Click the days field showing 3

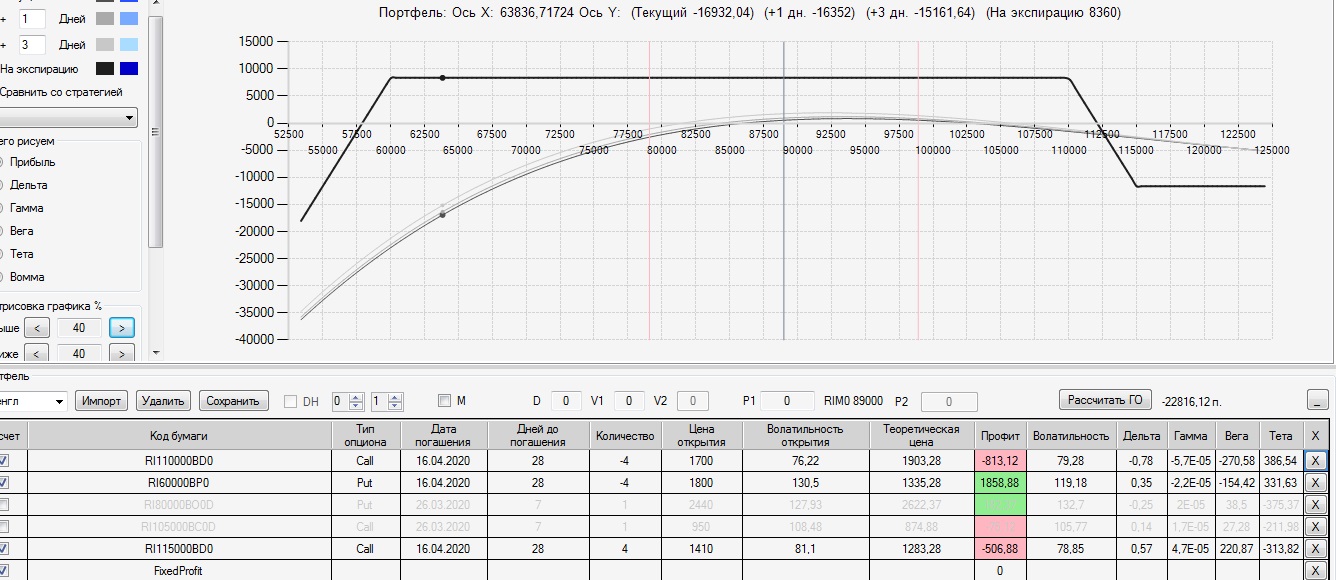click(x=31, y=44)
